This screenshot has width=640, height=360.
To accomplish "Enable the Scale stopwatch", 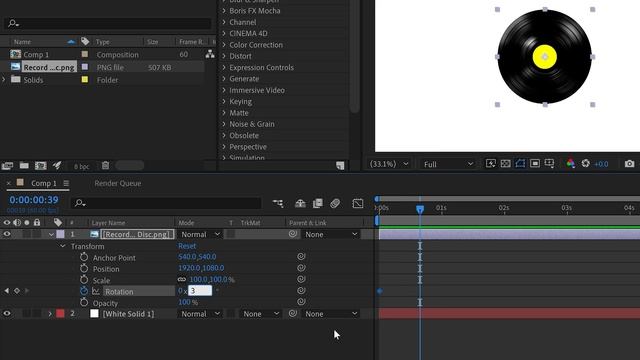I will [x=84, y=280].
